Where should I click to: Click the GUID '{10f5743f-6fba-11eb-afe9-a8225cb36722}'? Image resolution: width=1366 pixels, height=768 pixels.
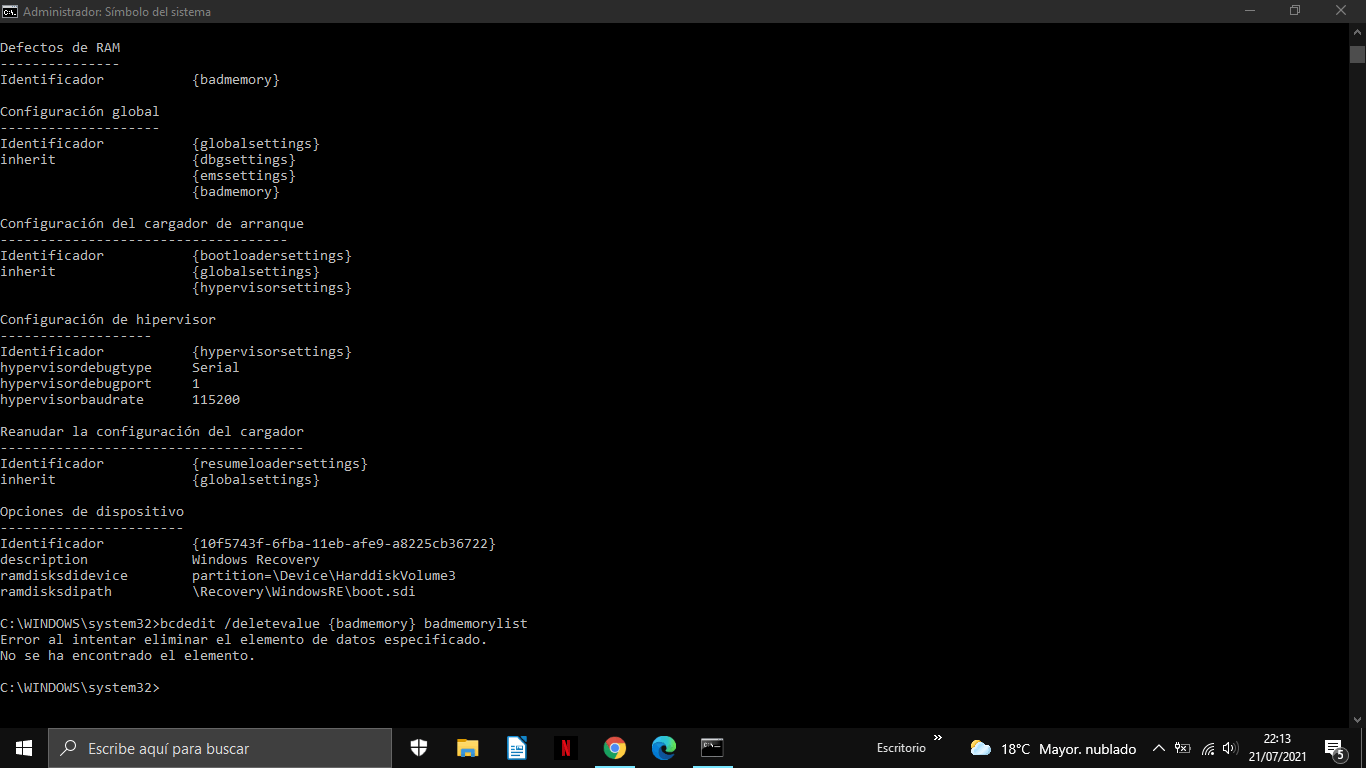coord(344,543)
